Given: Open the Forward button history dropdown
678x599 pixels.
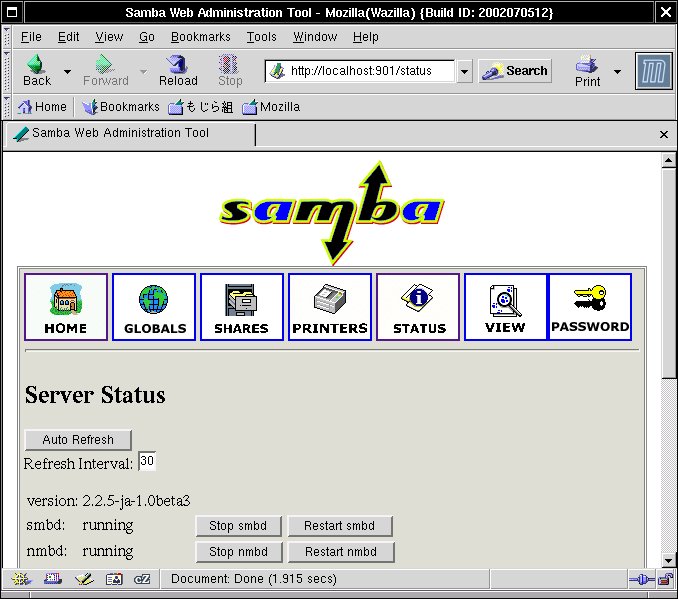Looking at the screenshot, I should coord(143,71).
